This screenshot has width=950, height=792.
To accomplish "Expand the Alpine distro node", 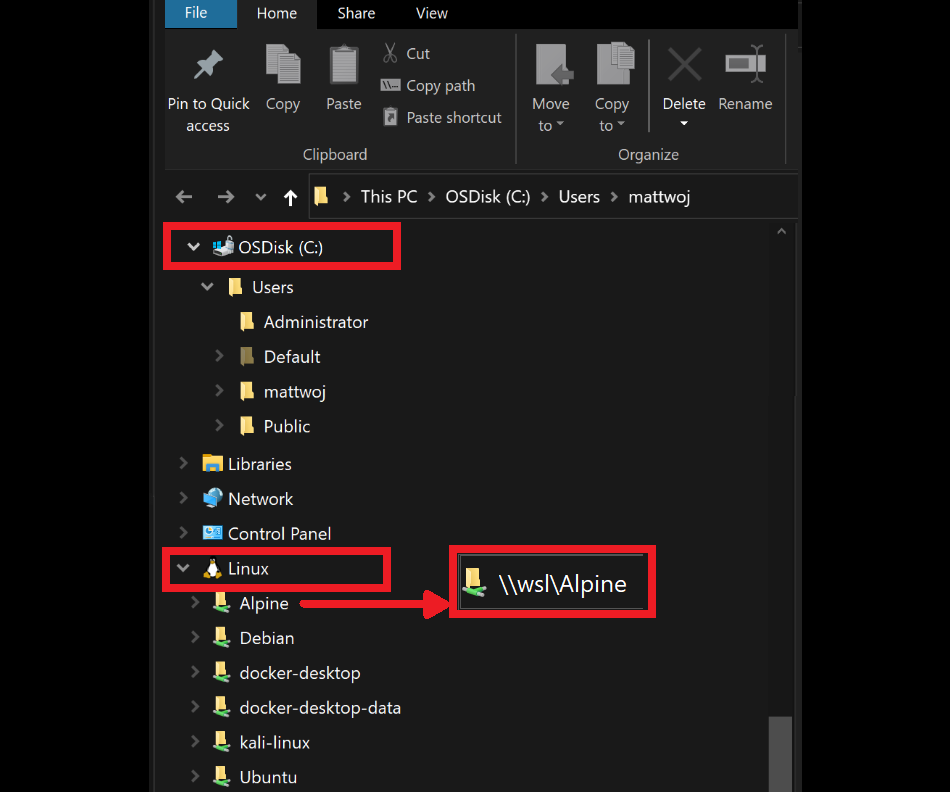I will pos(195,602).
